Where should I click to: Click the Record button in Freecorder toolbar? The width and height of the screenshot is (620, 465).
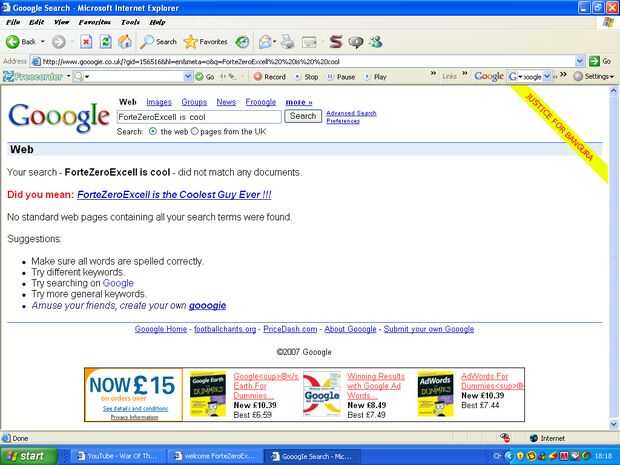[270, 77]
